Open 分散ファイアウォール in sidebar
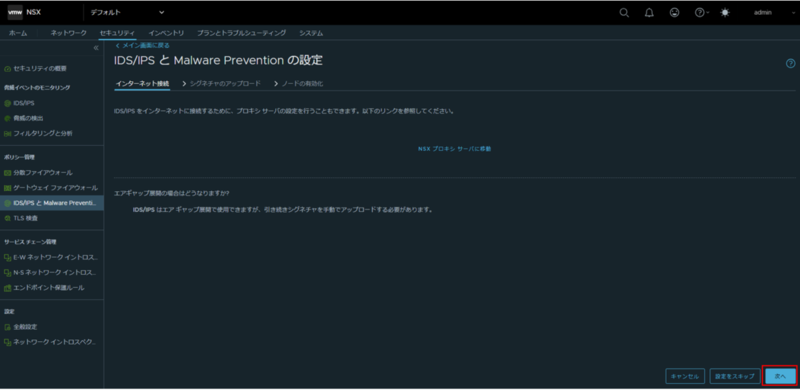The width and height of the screenshot is (800, 390). (x=43, y=173)
